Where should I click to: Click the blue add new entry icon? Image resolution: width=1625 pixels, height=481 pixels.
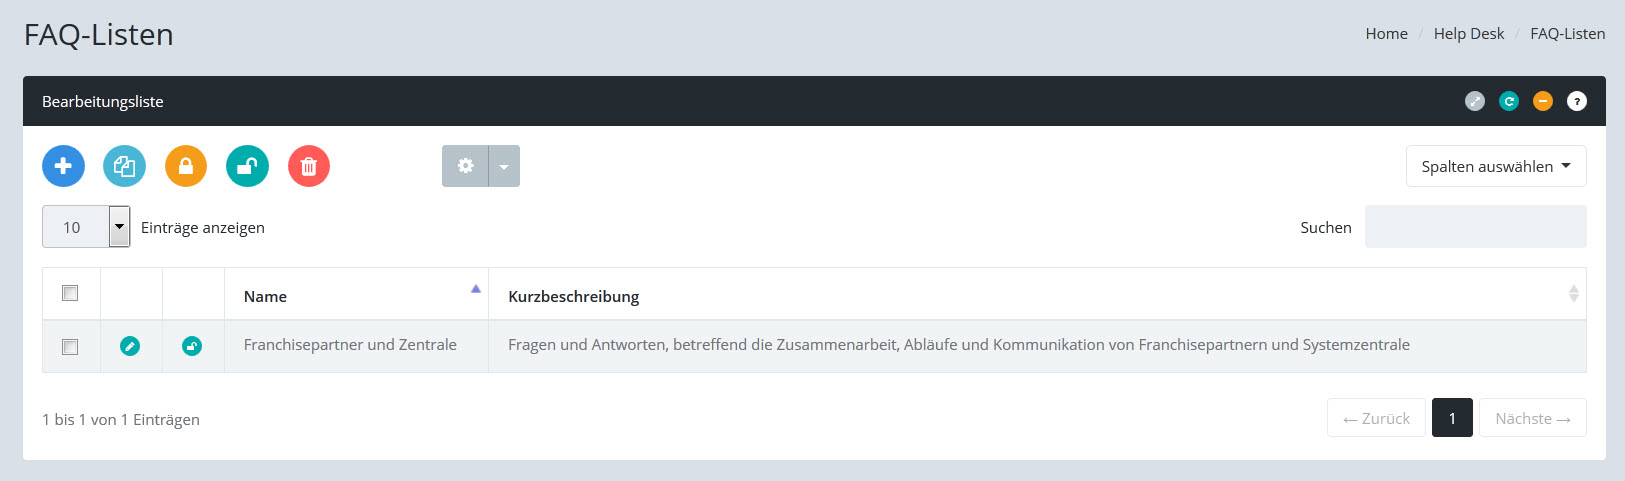[63, 166]
